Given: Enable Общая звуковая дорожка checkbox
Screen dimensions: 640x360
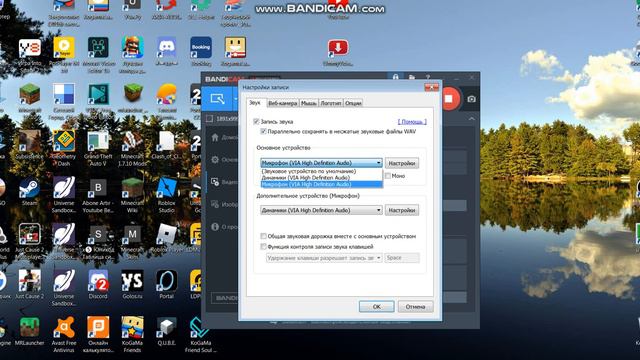Looking at the screenshot, I should coord(263,236).
